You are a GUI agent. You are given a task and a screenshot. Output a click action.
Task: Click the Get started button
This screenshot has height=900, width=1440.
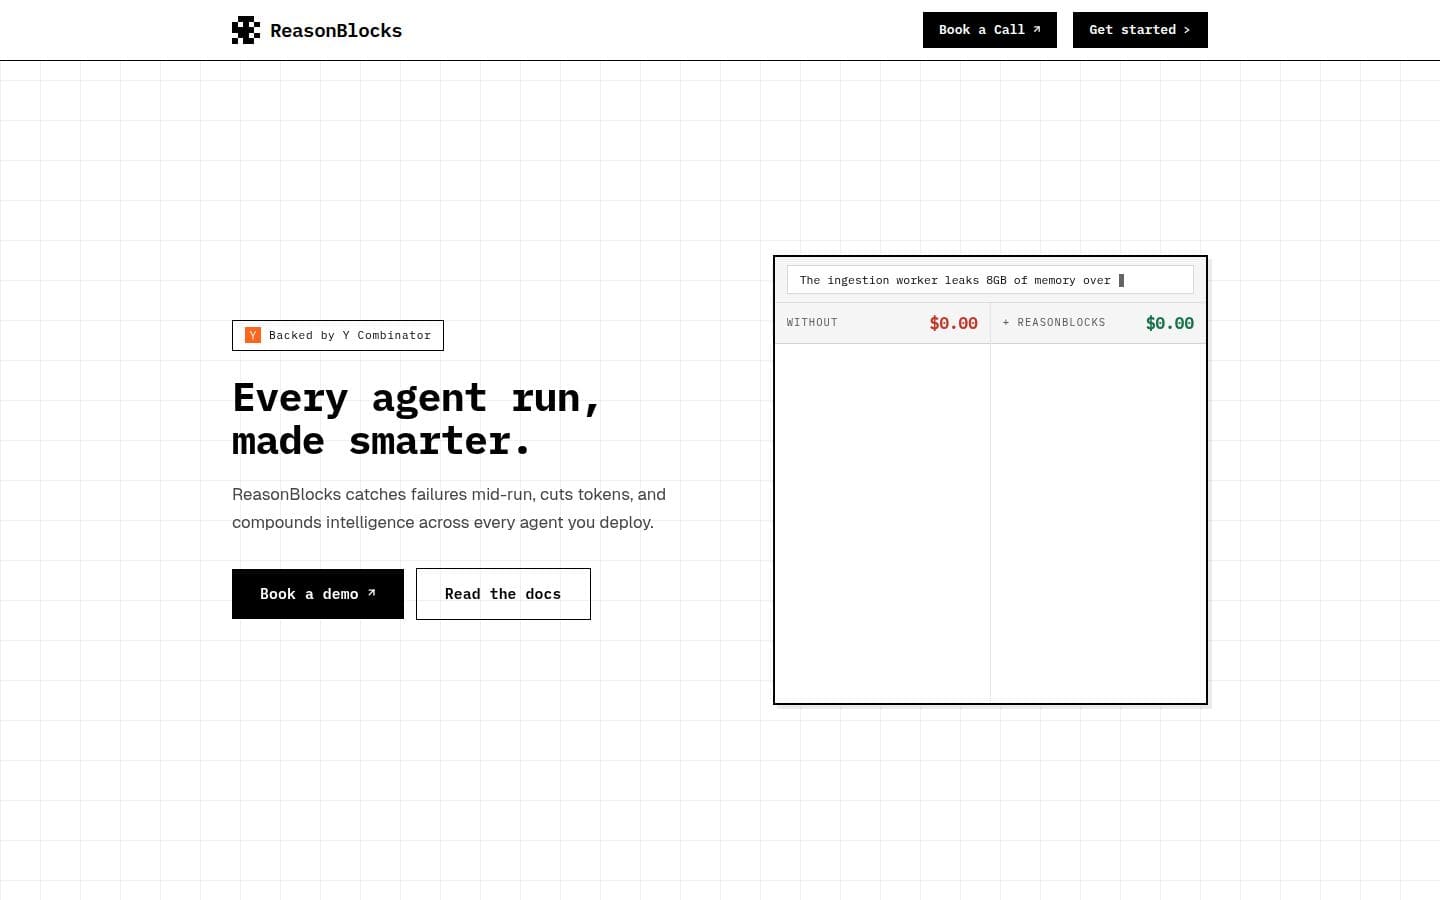pyautogui.click(x=1140, y=30)
